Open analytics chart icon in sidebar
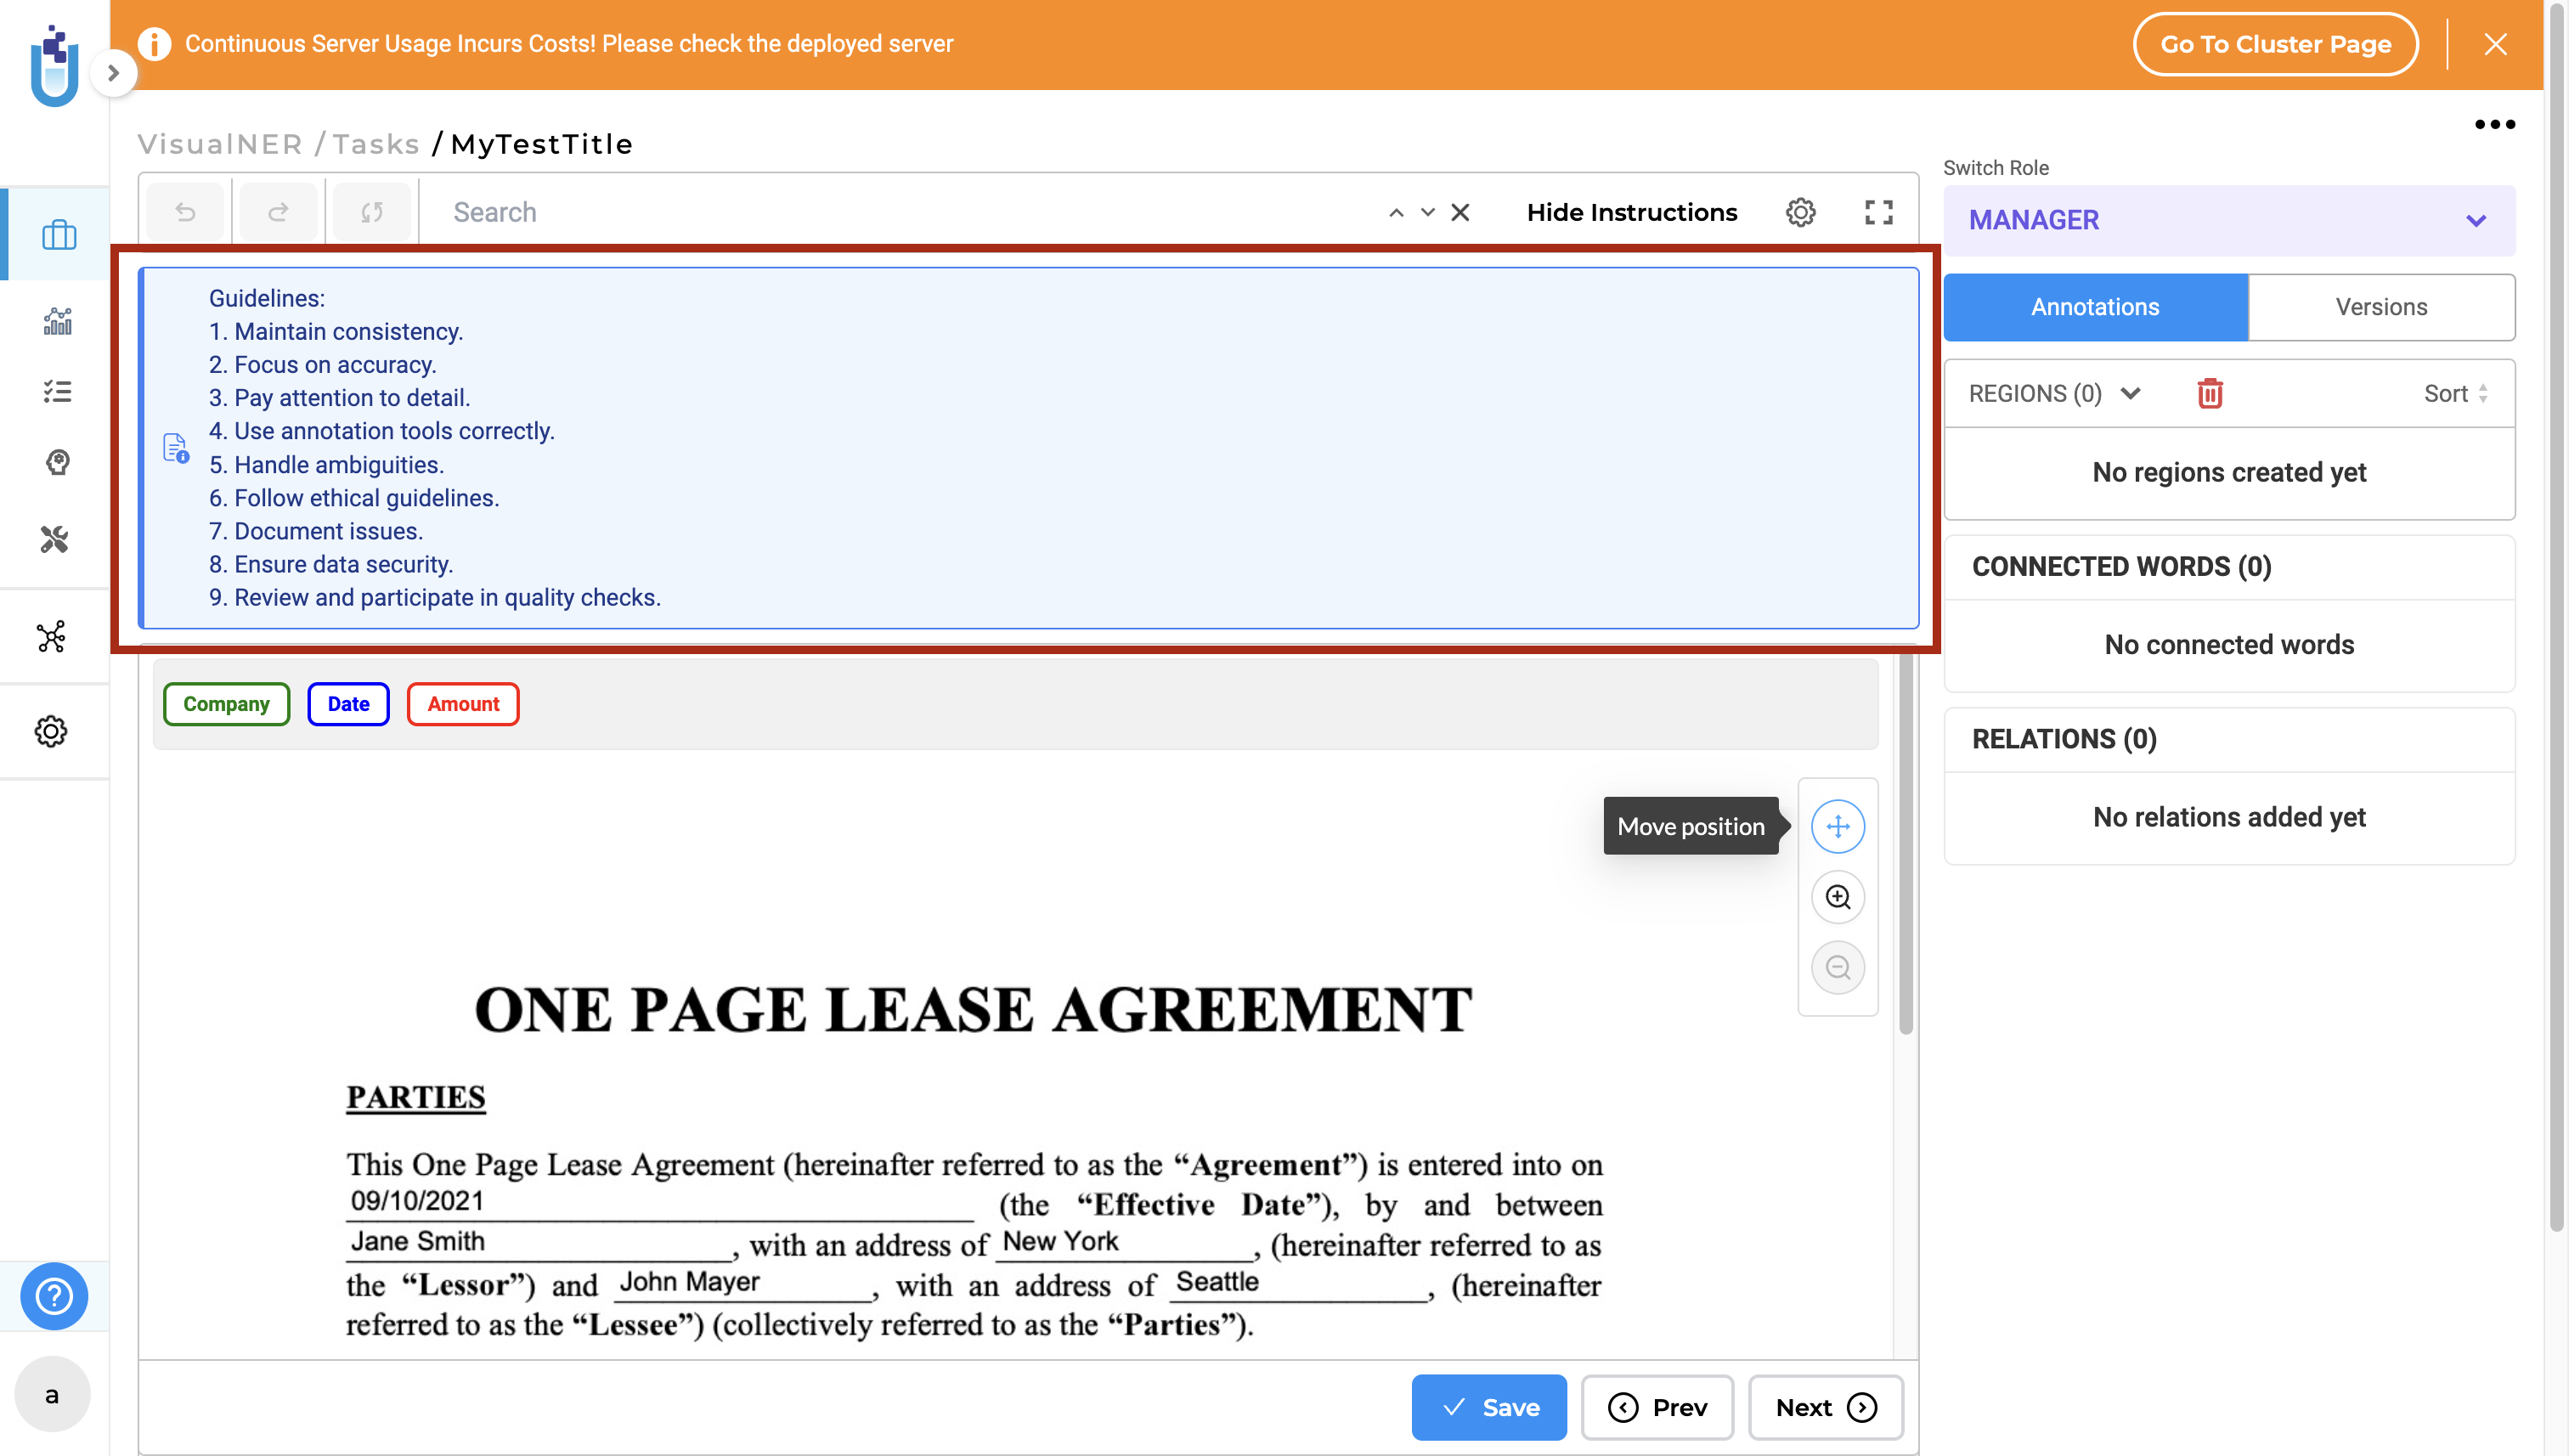 click(58, 320)
